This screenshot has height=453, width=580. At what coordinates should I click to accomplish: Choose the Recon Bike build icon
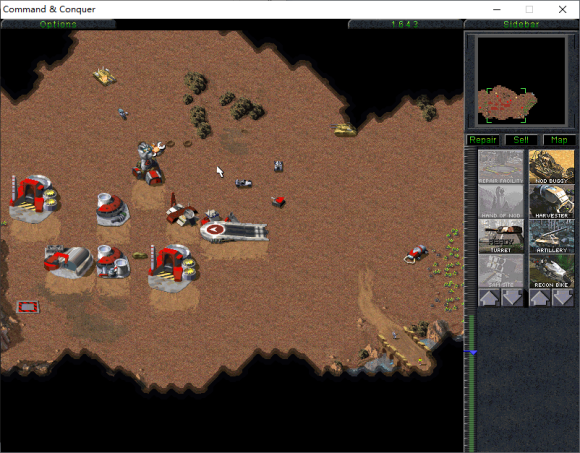pos(551,271)
